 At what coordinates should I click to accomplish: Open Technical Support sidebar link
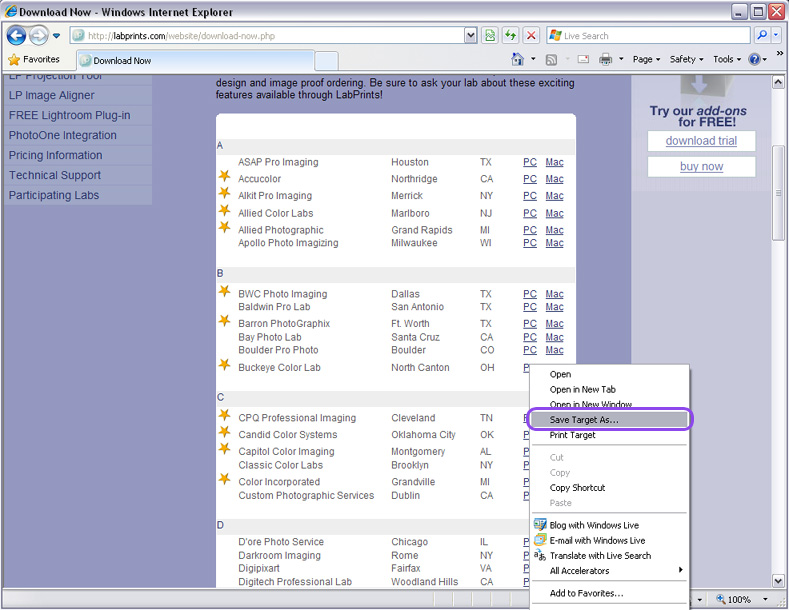55,175
